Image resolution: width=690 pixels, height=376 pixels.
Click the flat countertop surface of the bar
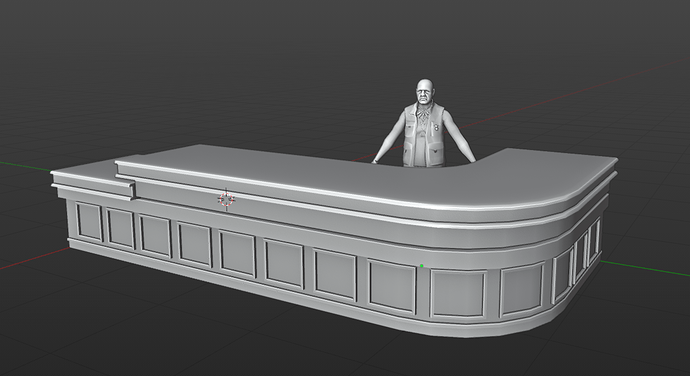click(352, 176)
